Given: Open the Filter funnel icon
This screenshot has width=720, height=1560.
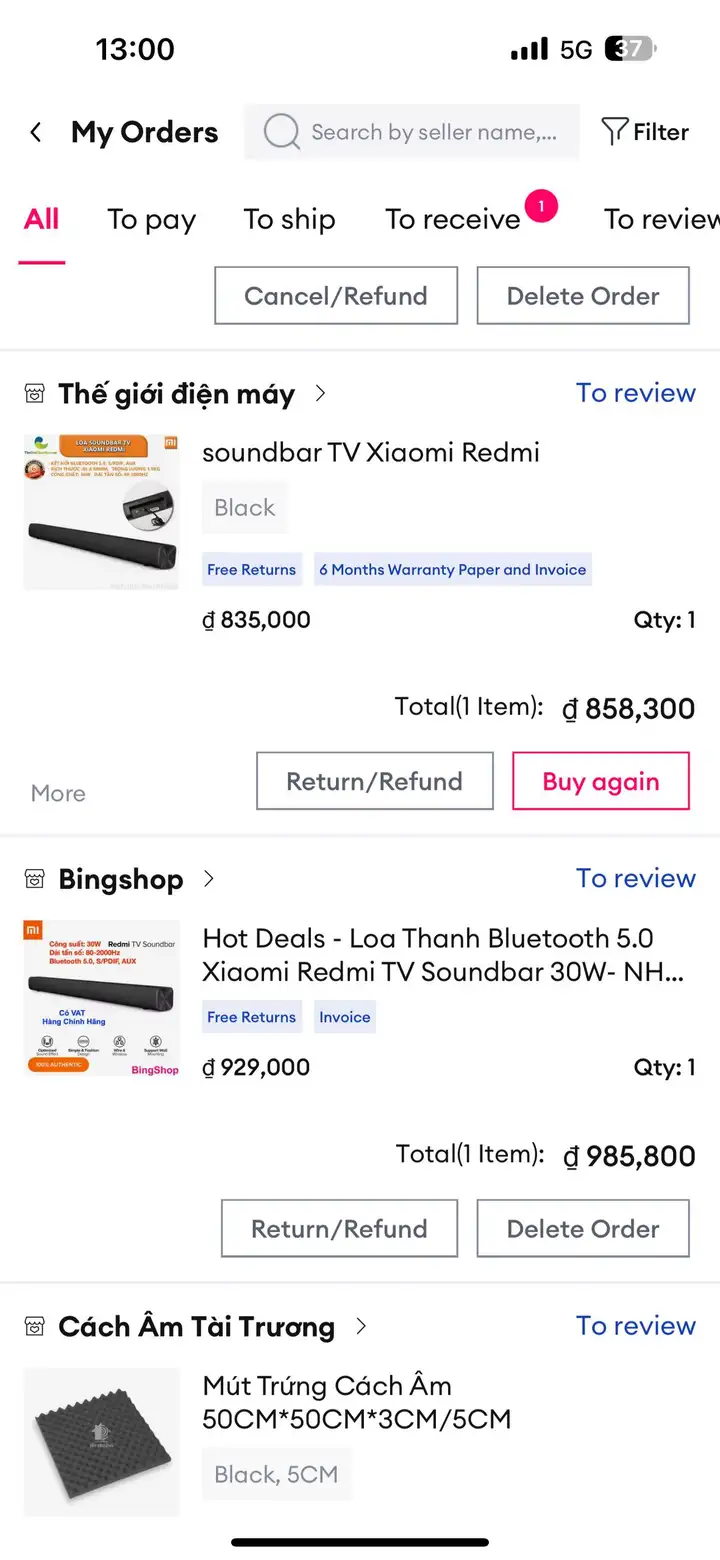Looking at the screenshot, I should pos(614,132).
